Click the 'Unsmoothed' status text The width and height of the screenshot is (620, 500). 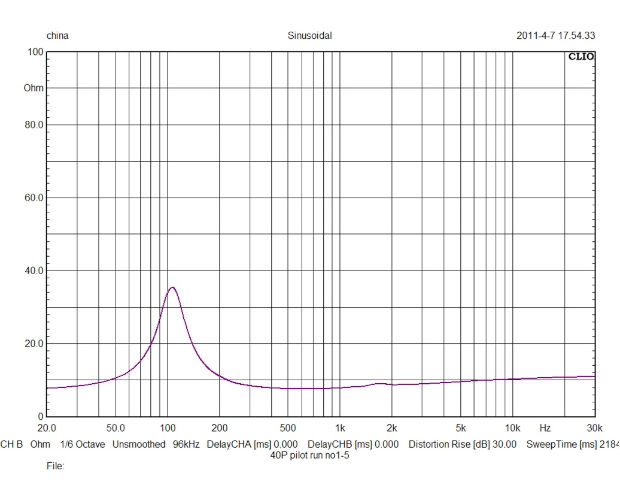139,444
